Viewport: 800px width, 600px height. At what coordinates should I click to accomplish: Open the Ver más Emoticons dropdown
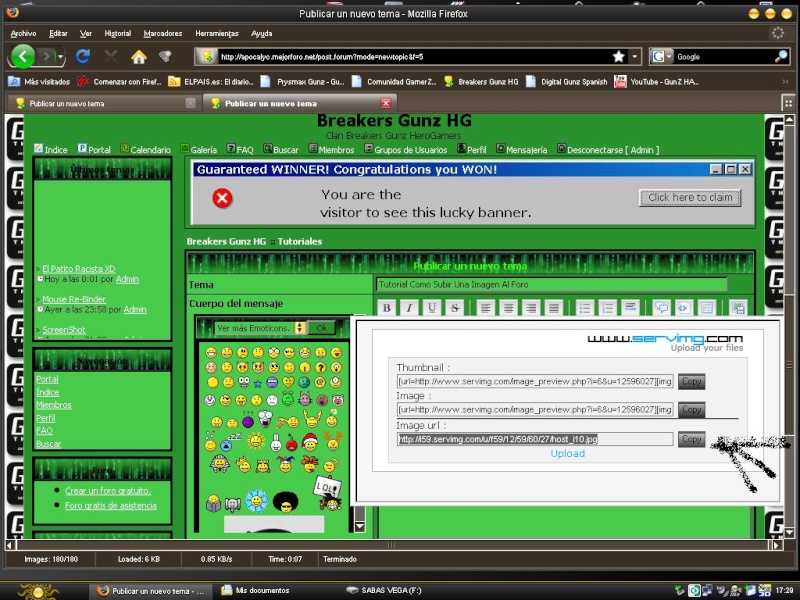[260, 328]
